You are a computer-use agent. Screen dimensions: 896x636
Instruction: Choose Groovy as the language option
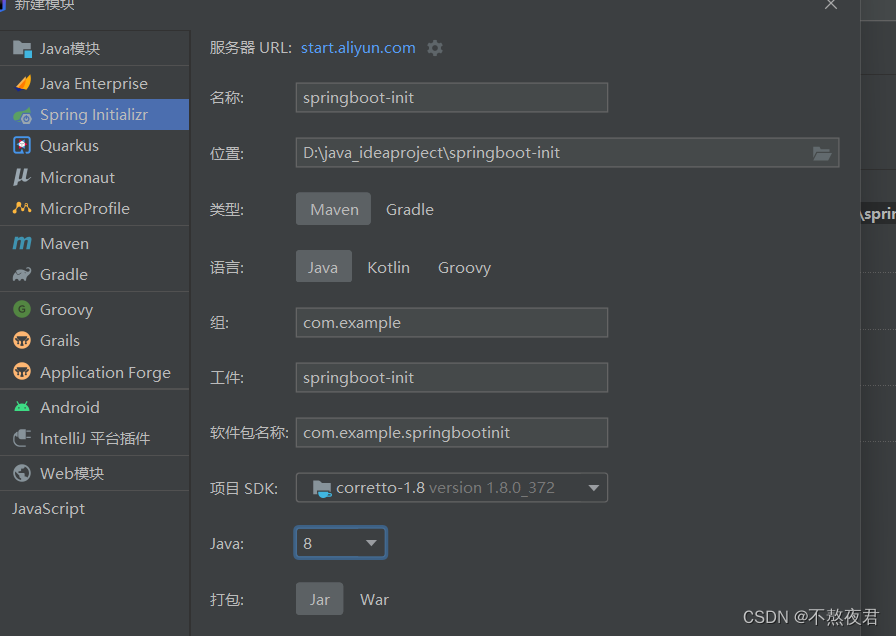(464, 267)
